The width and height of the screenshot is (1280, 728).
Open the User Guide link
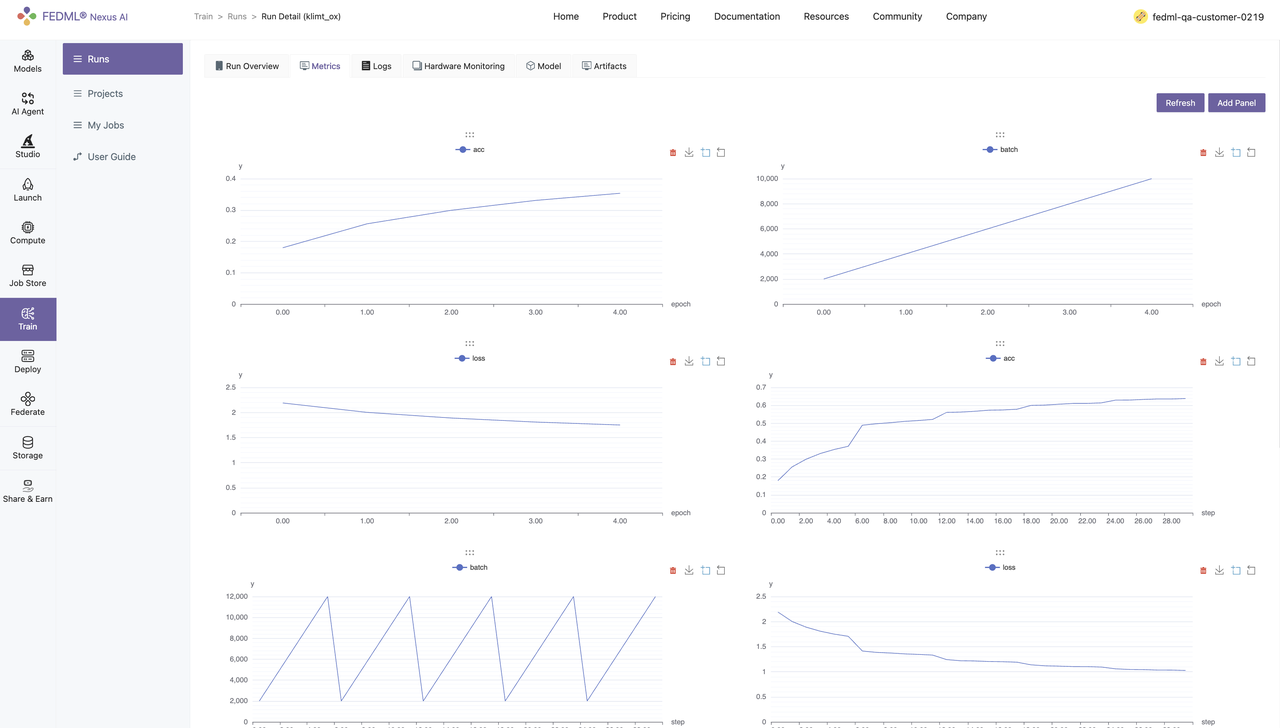click(123, 157)
